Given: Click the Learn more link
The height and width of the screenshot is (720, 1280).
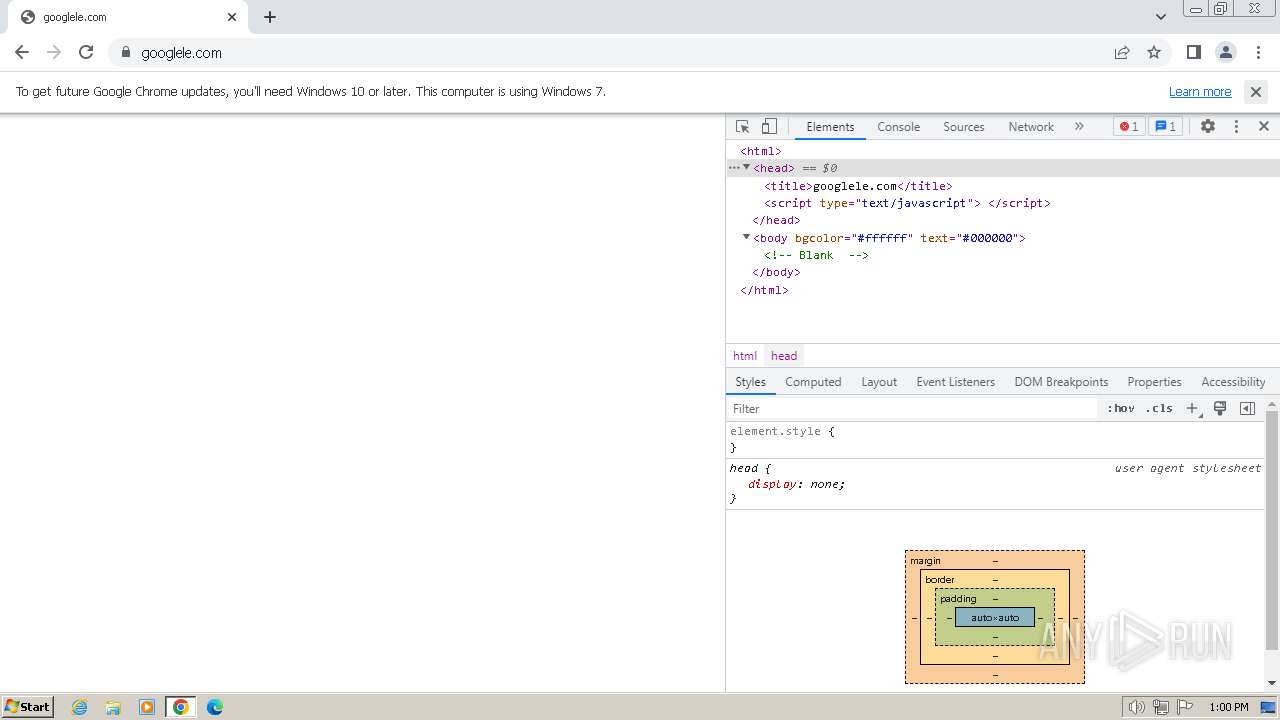Looking at the screenshot, I should [x=1200, y=92].
